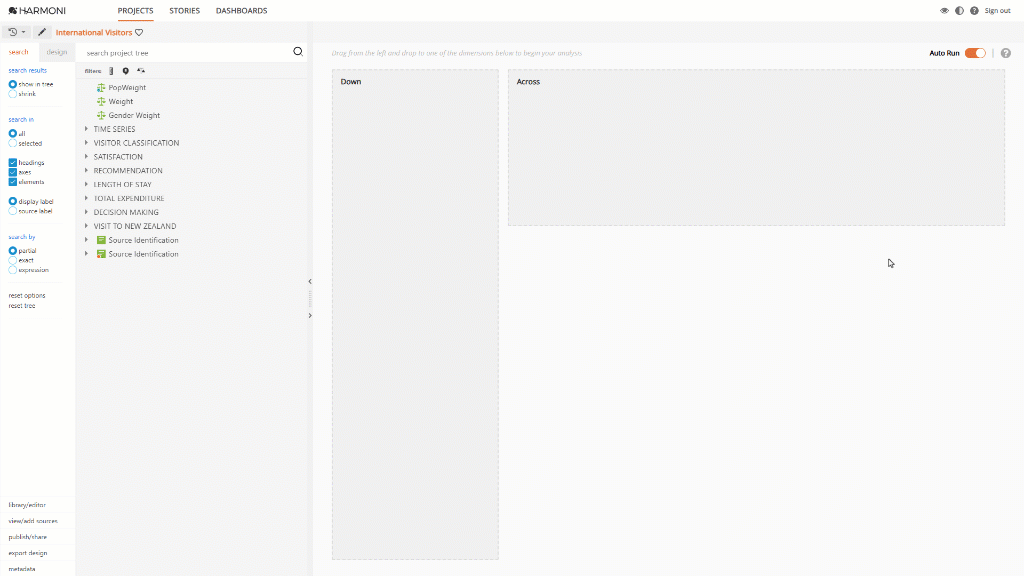Expand left panel with right chevron
This screenshot has width=1024, height=576.
310,315
